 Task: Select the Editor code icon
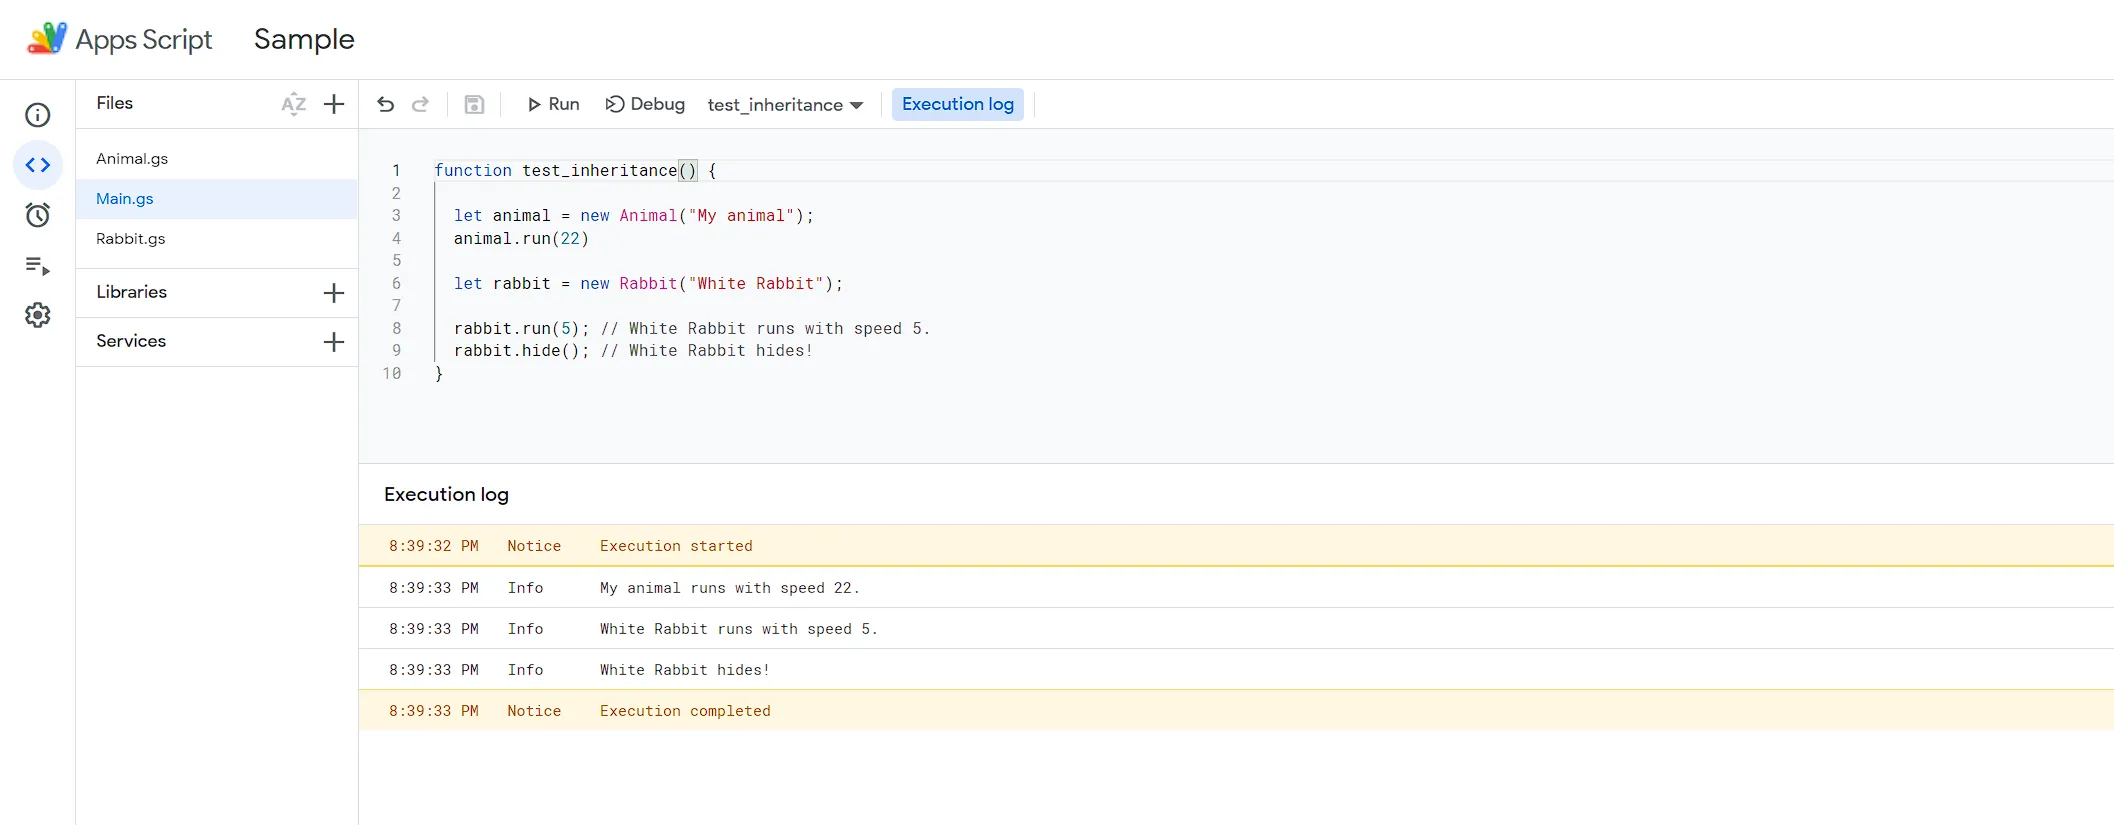click(38, 165)
